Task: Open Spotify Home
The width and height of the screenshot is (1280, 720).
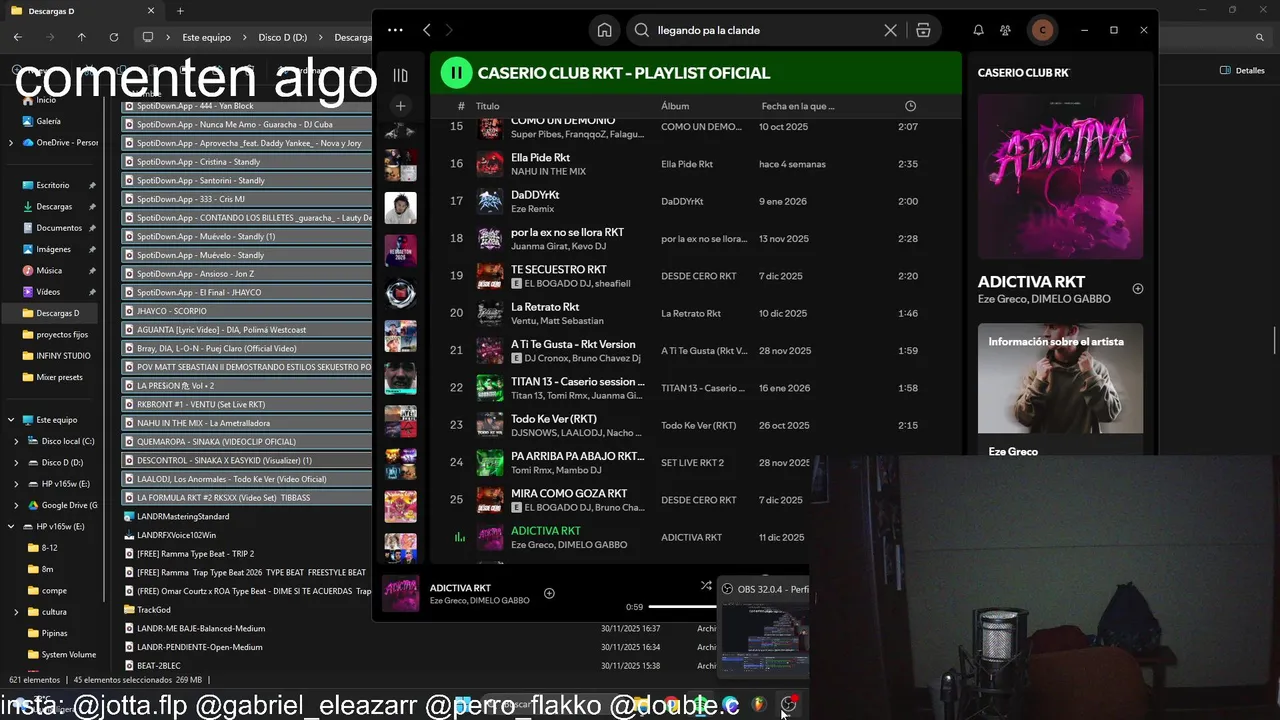Action: [x=605, y=30]
